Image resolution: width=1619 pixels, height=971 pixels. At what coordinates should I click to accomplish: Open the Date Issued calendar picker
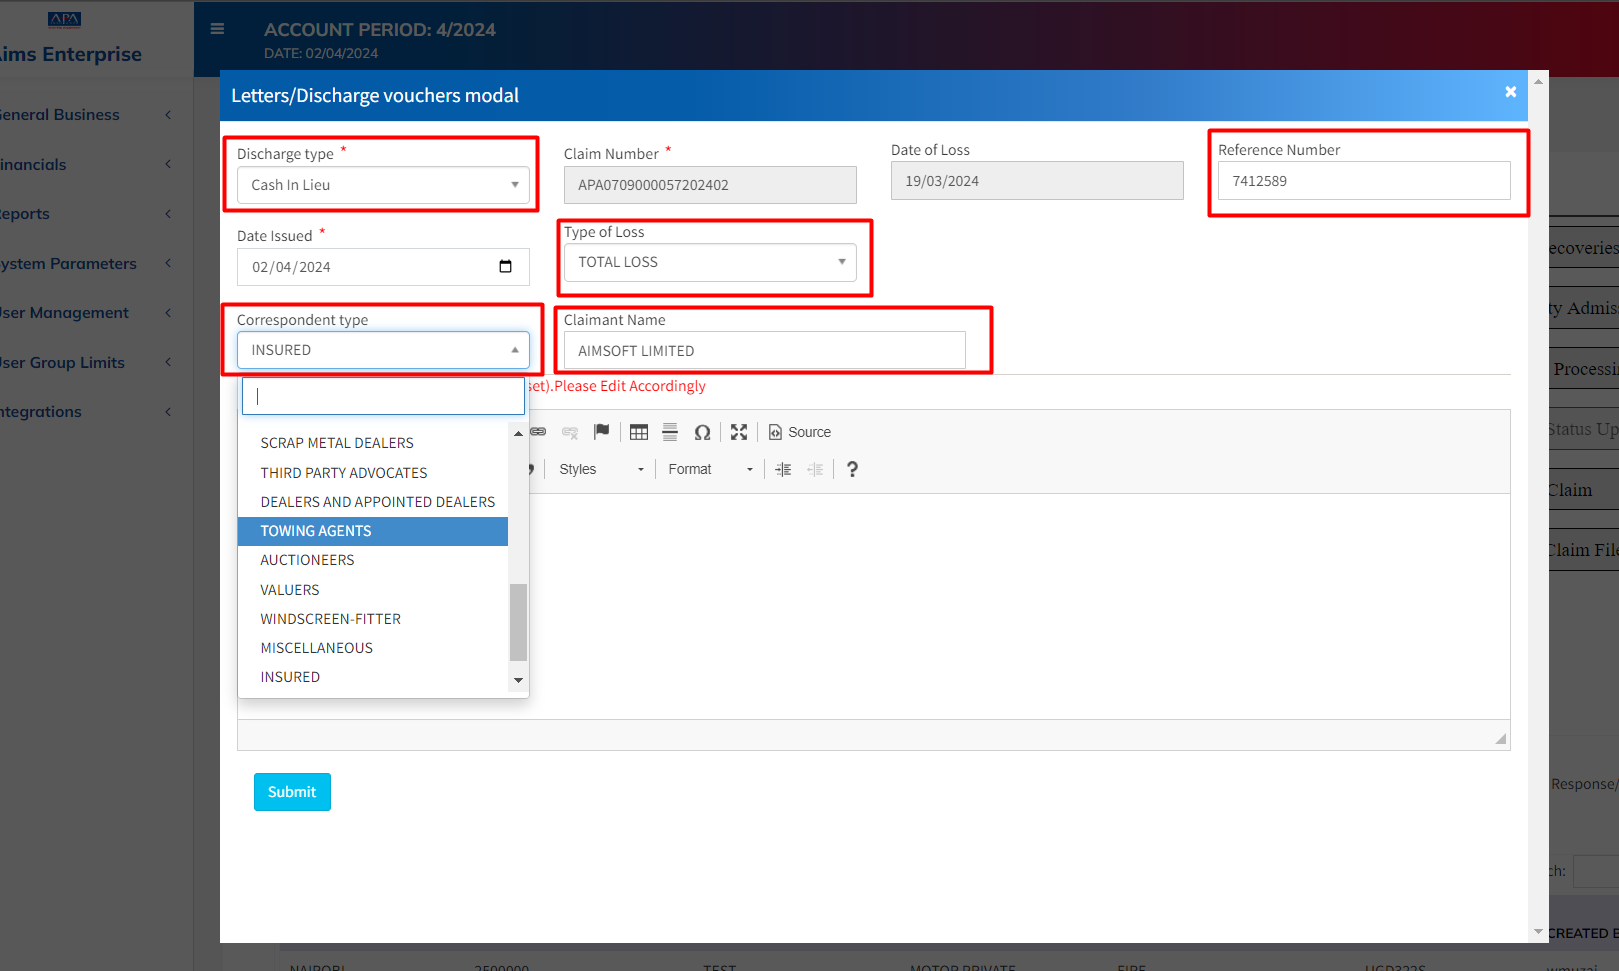505,267
